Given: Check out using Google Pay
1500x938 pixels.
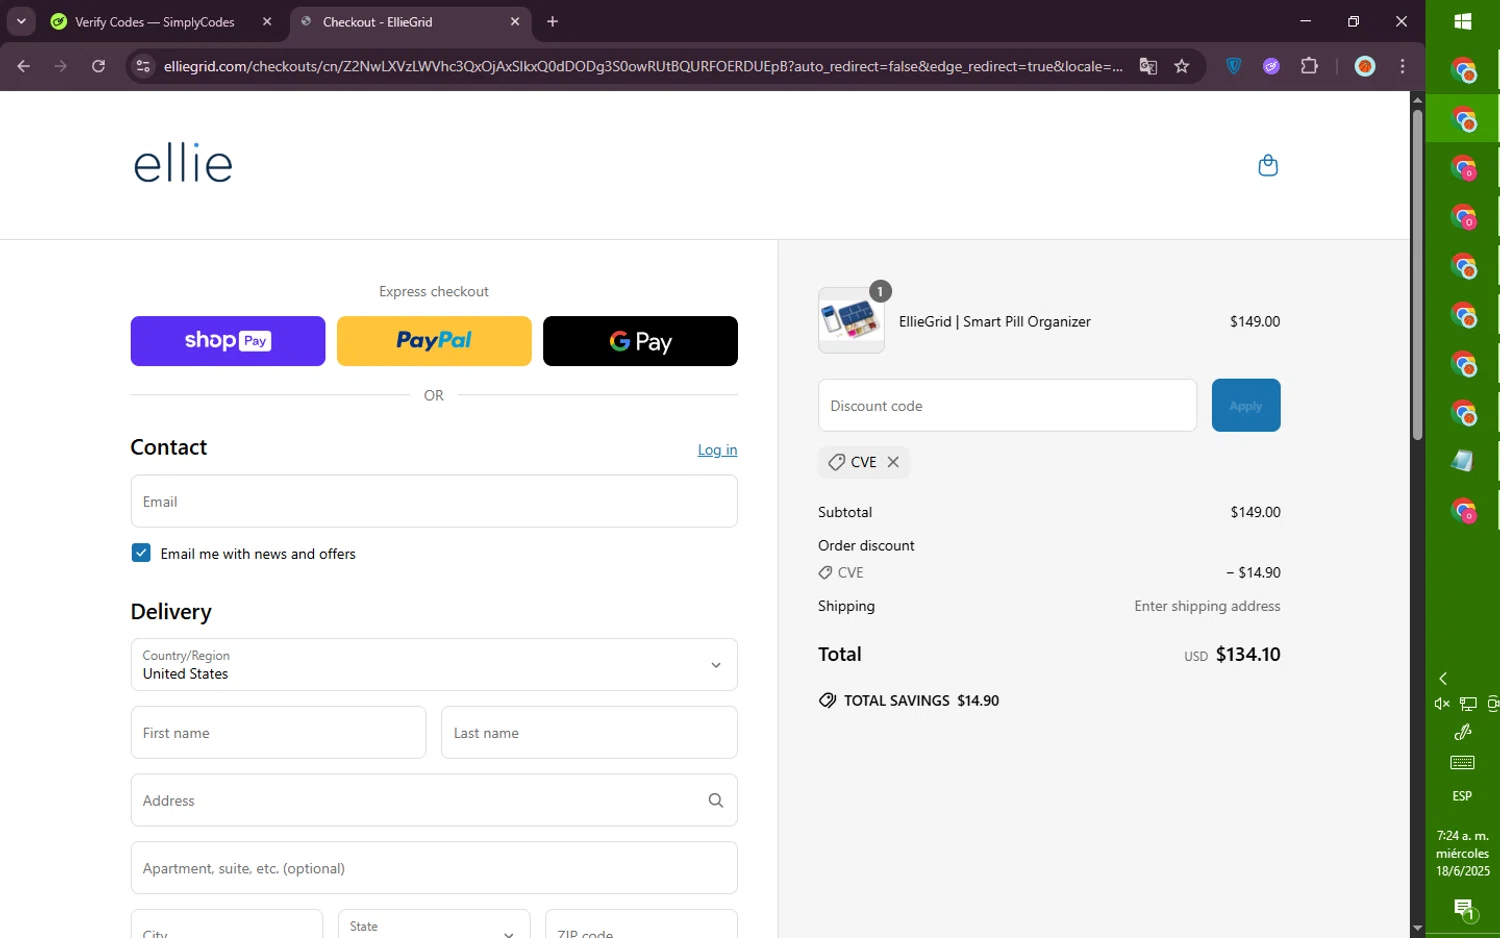Looking at the screenshot, I should pyautogui.click(x=640, y=341).
